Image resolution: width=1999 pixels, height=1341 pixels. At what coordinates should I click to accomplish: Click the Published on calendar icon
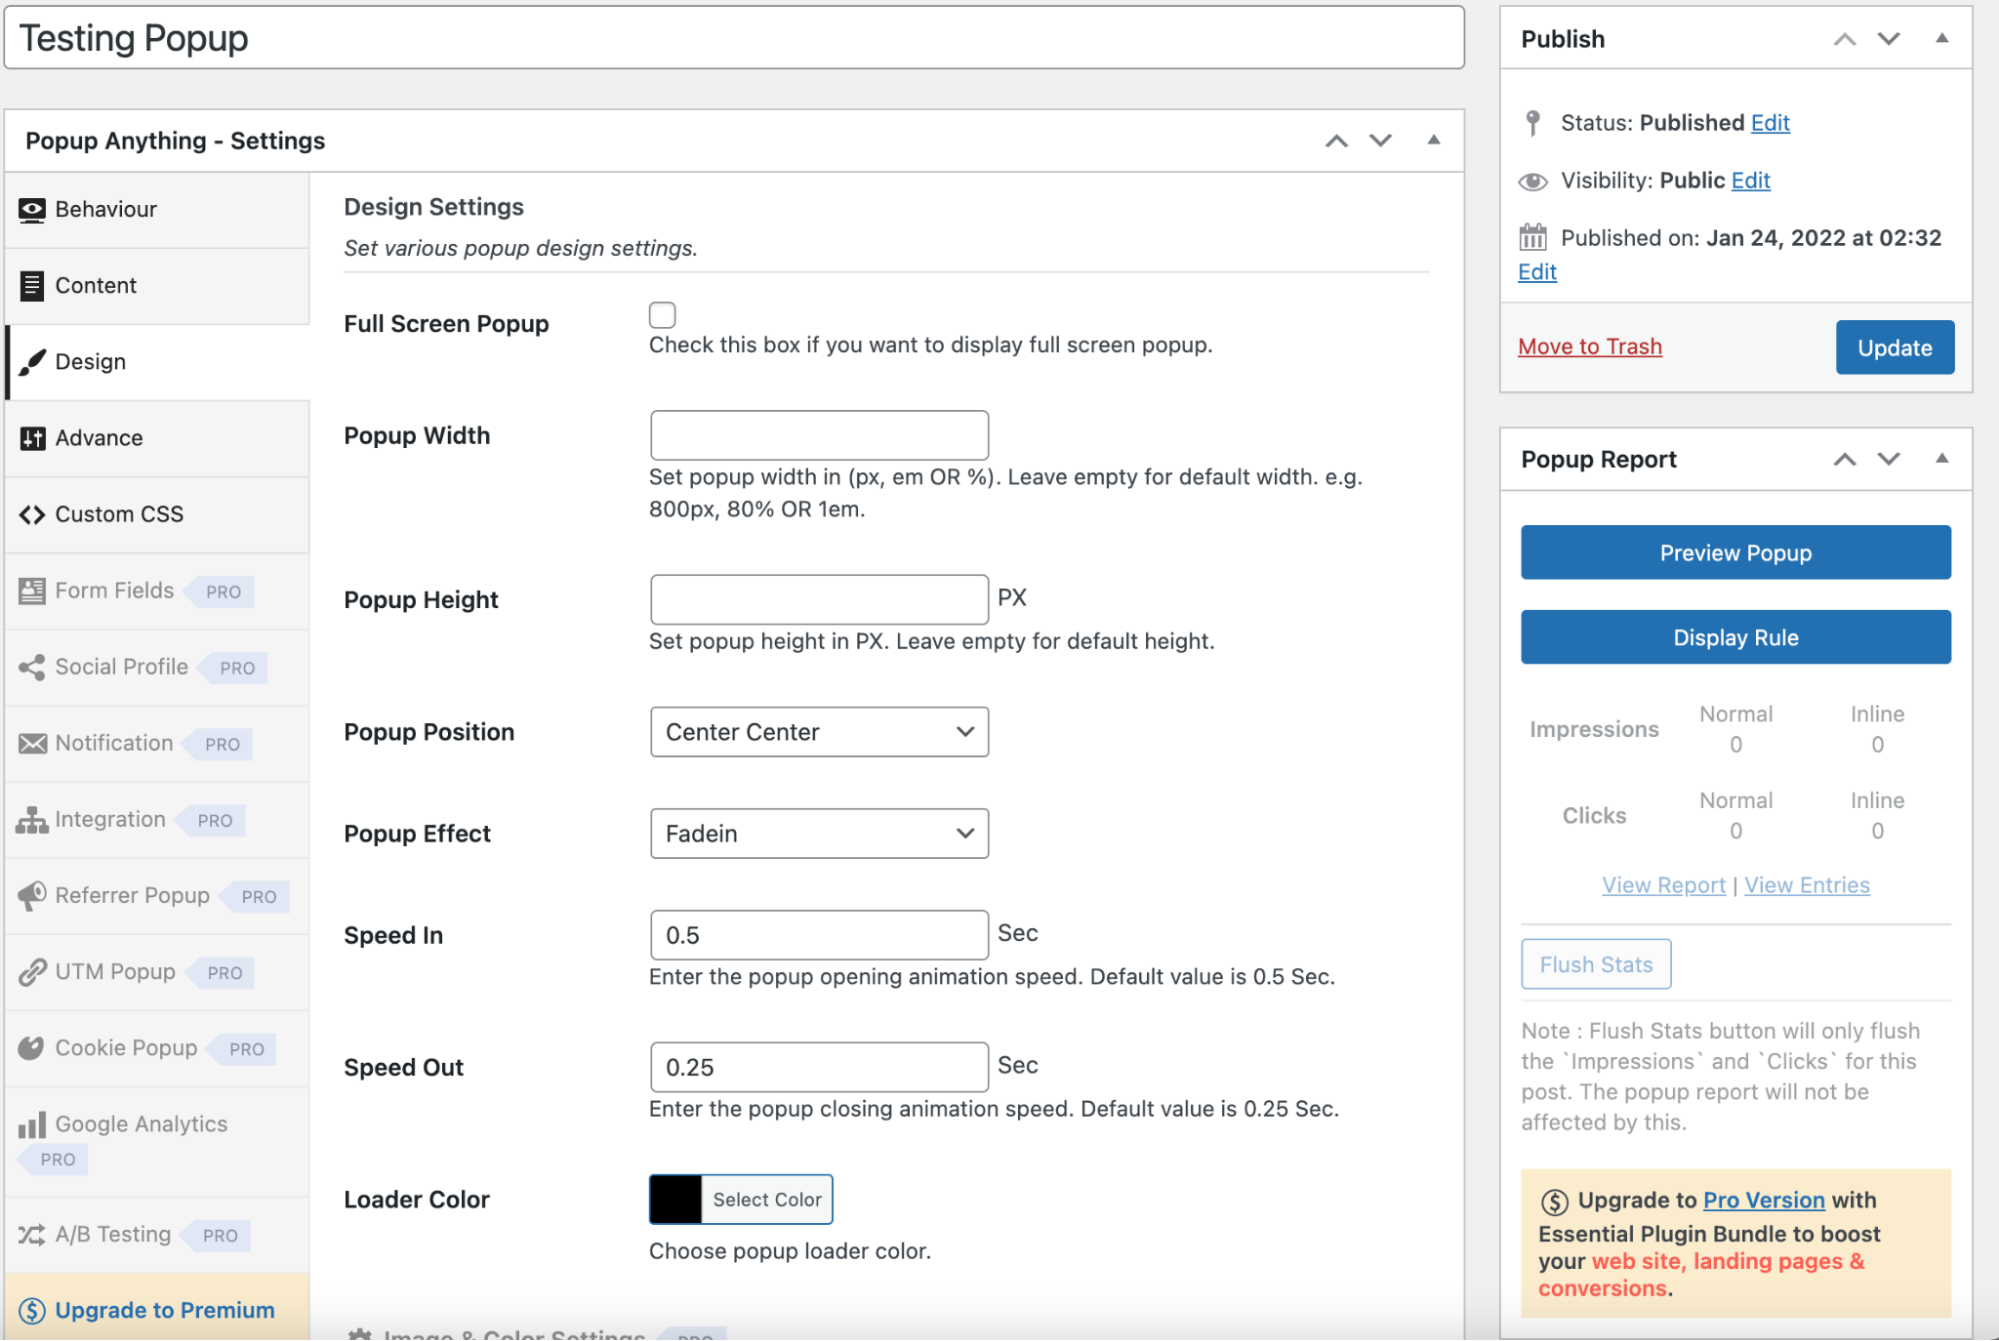point(1533,238)
